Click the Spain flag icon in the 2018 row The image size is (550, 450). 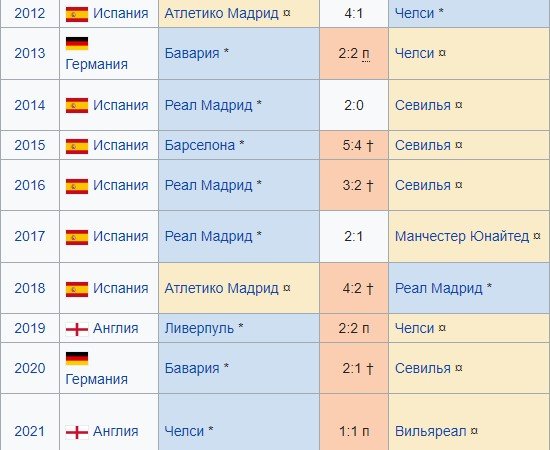click(x=77, y=289)
